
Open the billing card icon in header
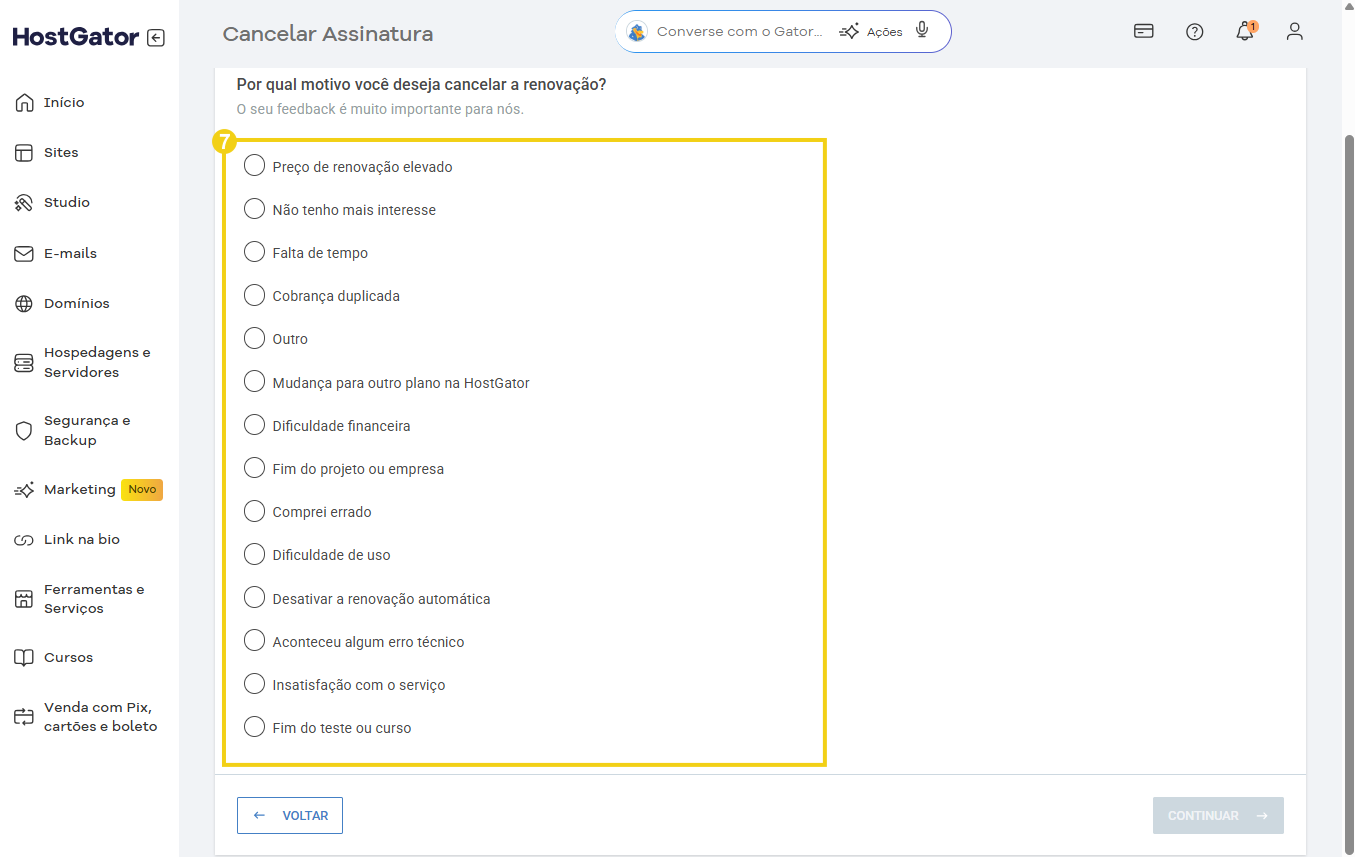[1143, 31]
